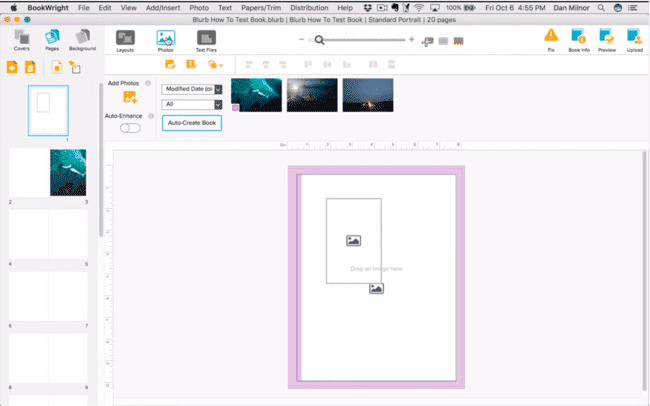Switch to the Layouts panel

(125, 41)
